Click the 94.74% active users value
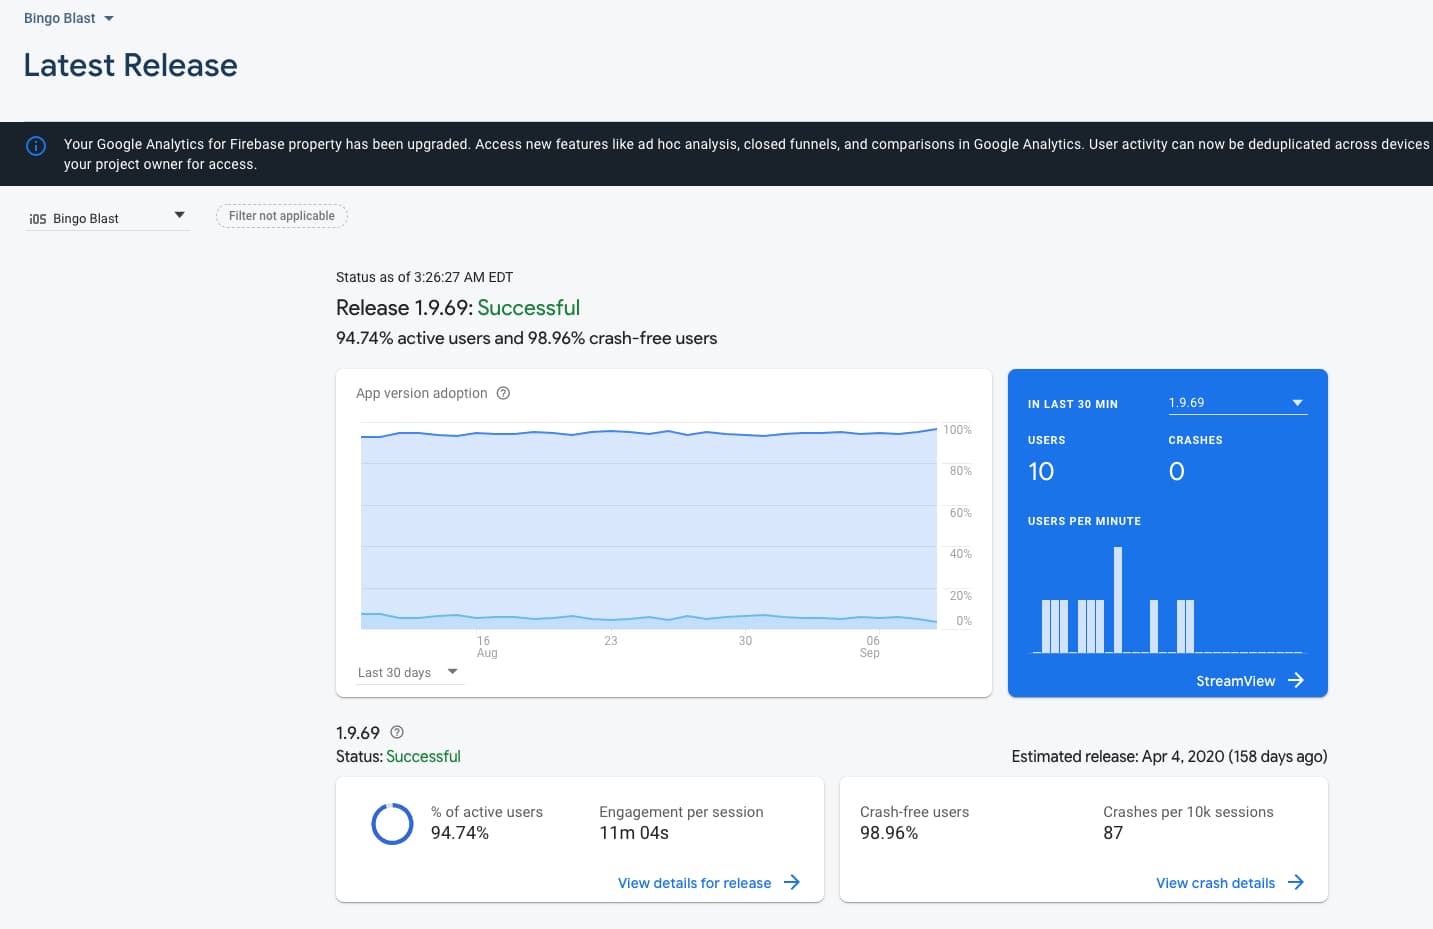Image resolution: width=1433 pixels, height=929 pixels. [x=460, y=833]
